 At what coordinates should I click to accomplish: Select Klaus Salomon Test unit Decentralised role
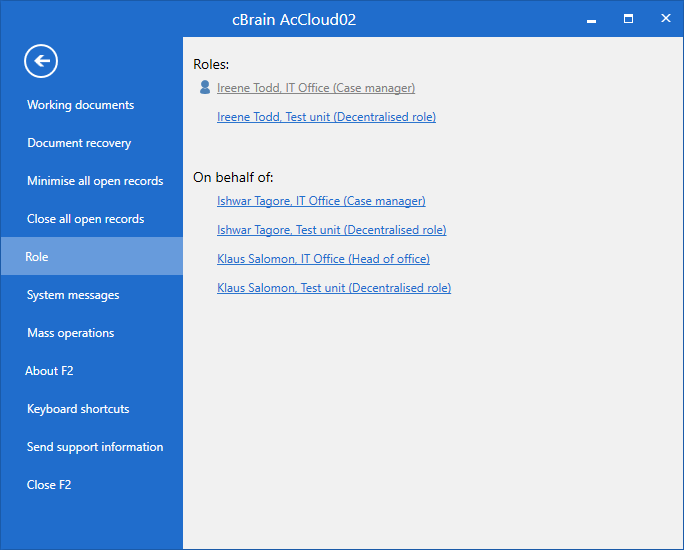(x=334, y=288)
